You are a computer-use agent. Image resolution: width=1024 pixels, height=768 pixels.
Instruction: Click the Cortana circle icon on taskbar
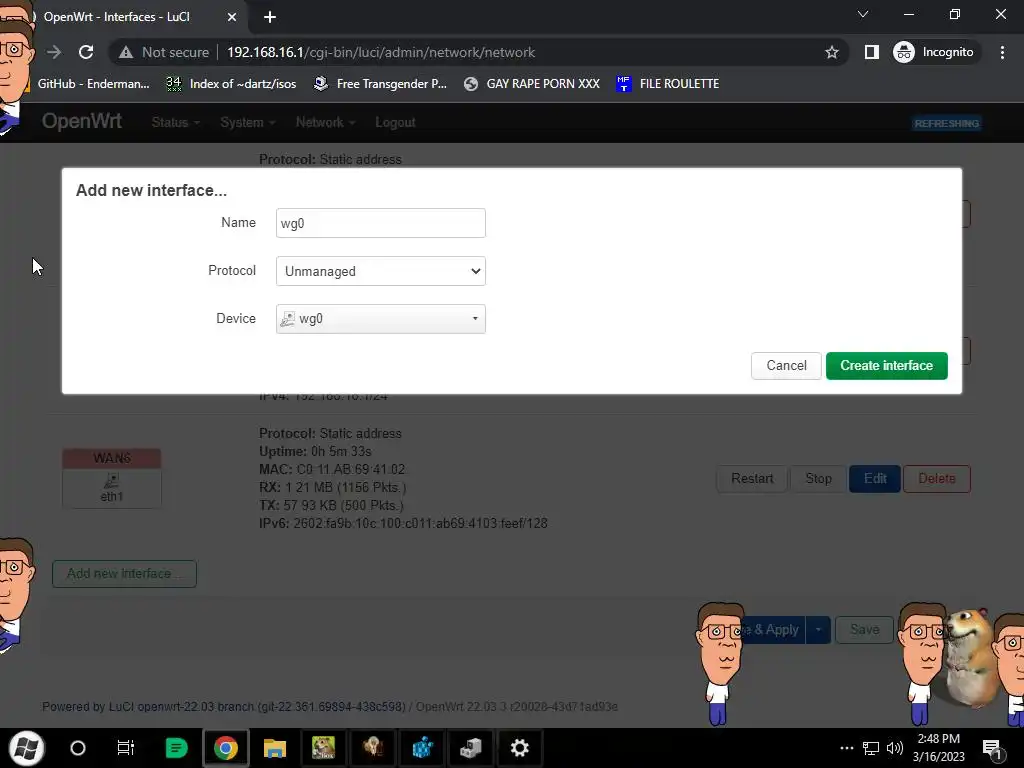pyautogui.click(x=78, y=748)
